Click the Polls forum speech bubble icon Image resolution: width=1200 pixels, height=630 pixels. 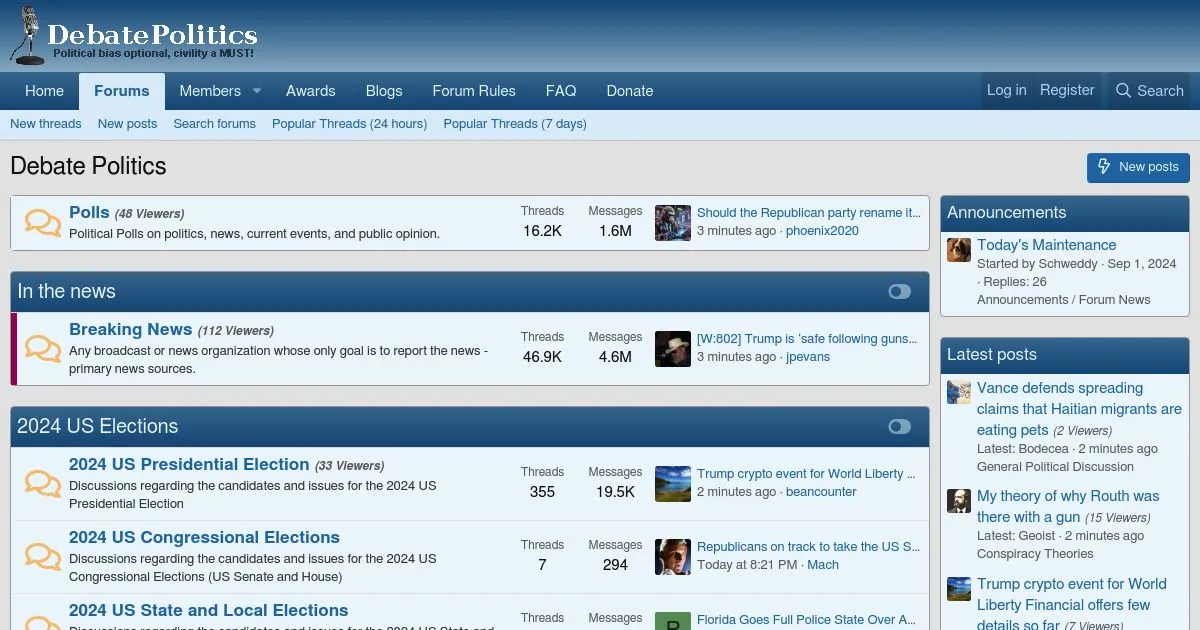coord(43,222)
